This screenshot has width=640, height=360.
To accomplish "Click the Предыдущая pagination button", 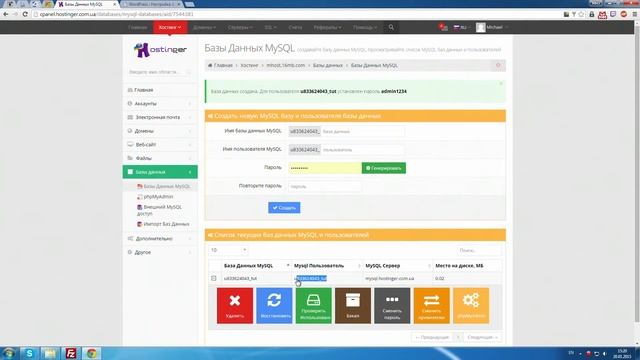I will pos(432,337).
